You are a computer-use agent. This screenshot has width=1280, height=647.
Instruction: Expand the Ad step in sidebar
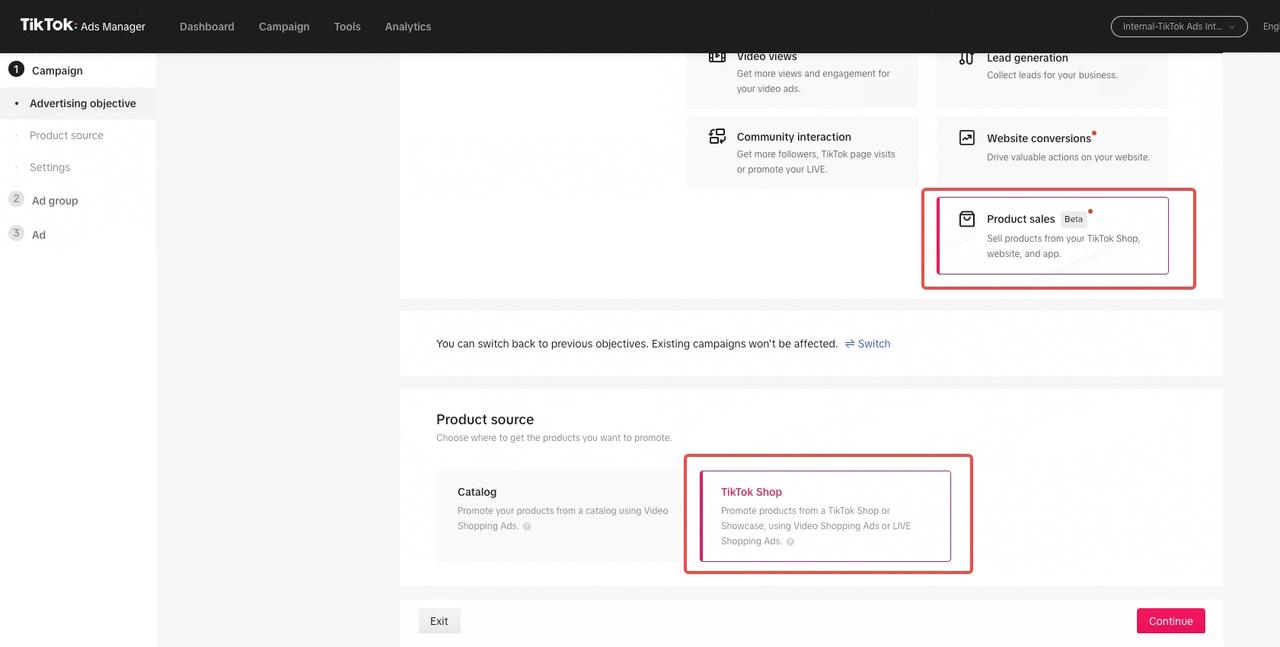pos(39,235)
